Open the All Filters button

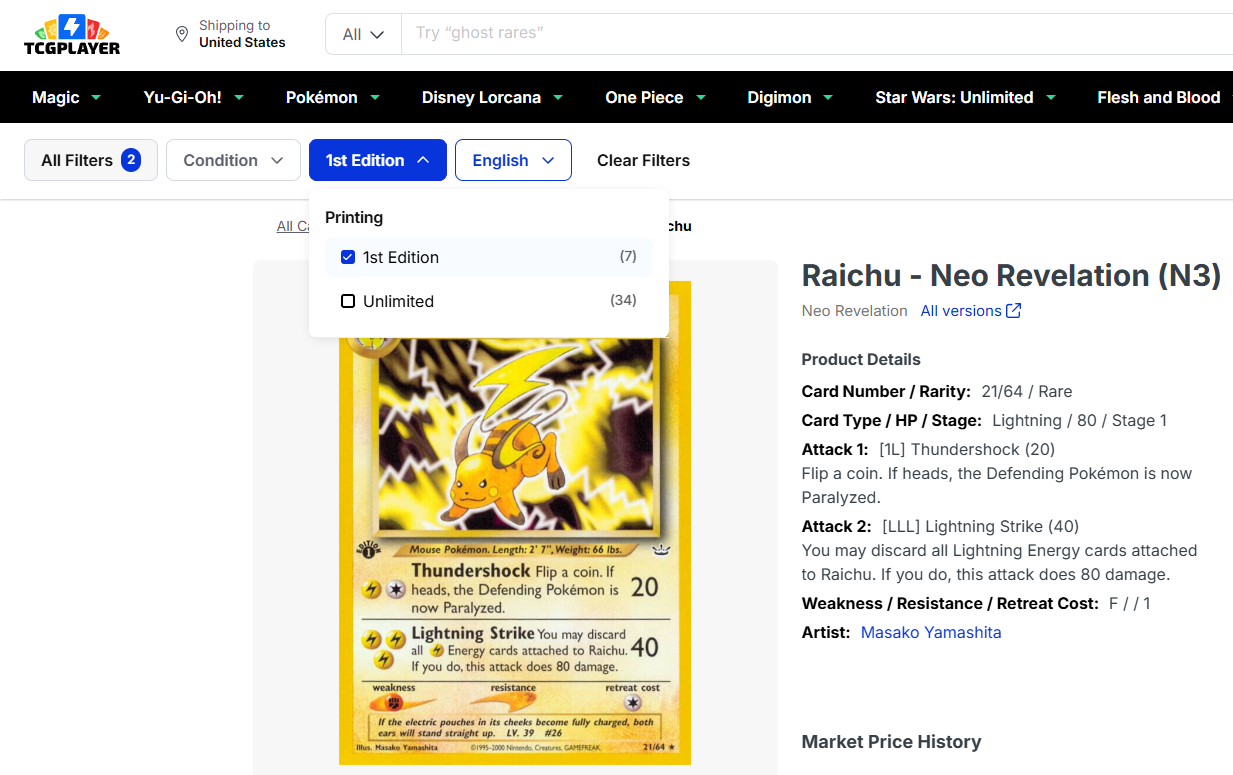pos(91,160)
